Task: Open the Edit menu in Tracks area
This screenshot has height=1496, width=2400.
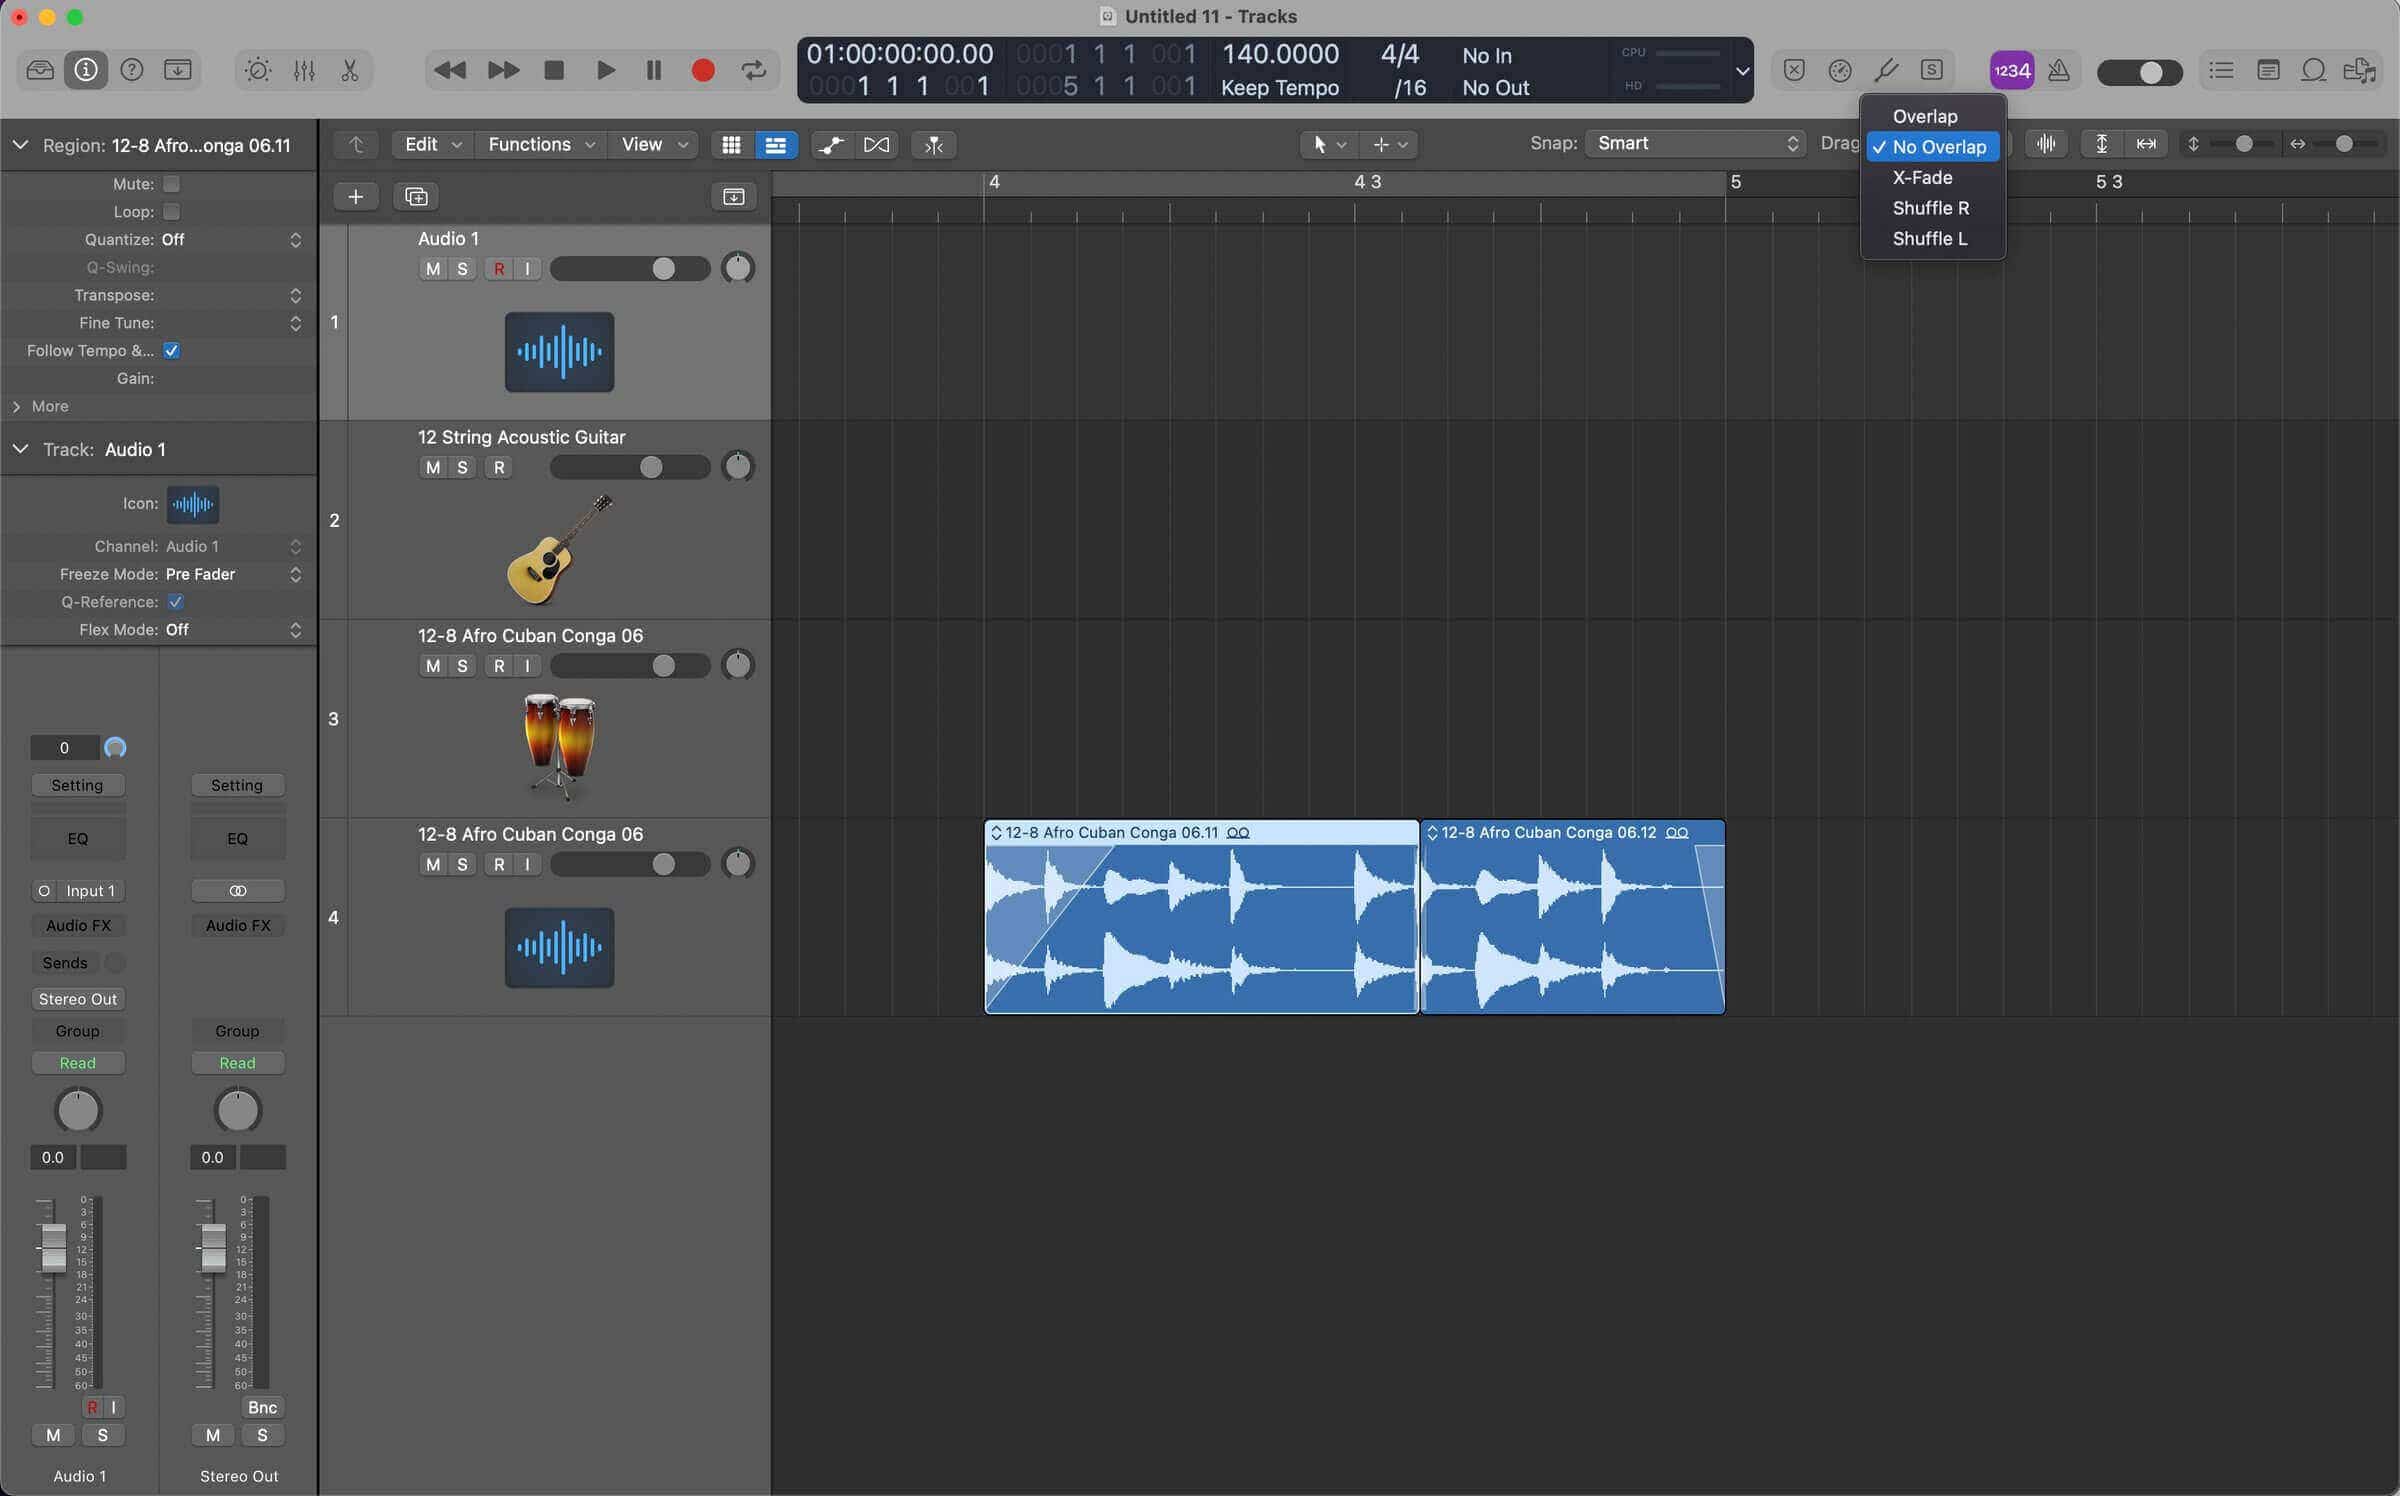Action: point(432,145)
